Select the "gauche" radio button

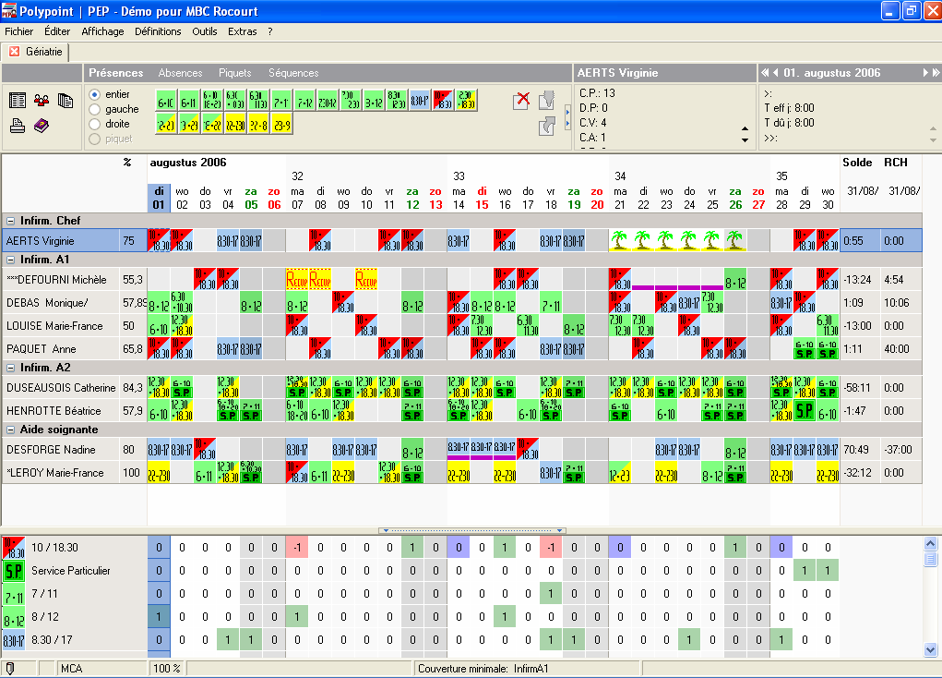[96, 109]
